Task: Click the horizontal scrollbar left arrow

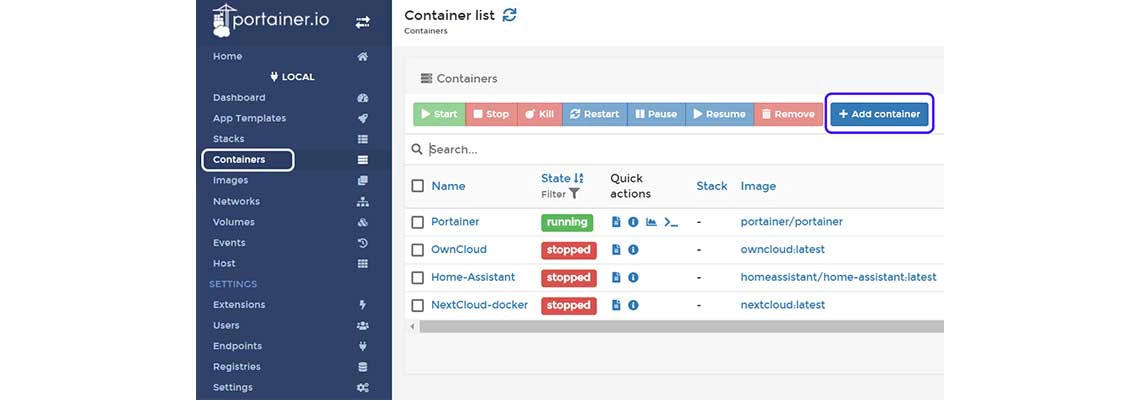Action: tap(412, 327)
